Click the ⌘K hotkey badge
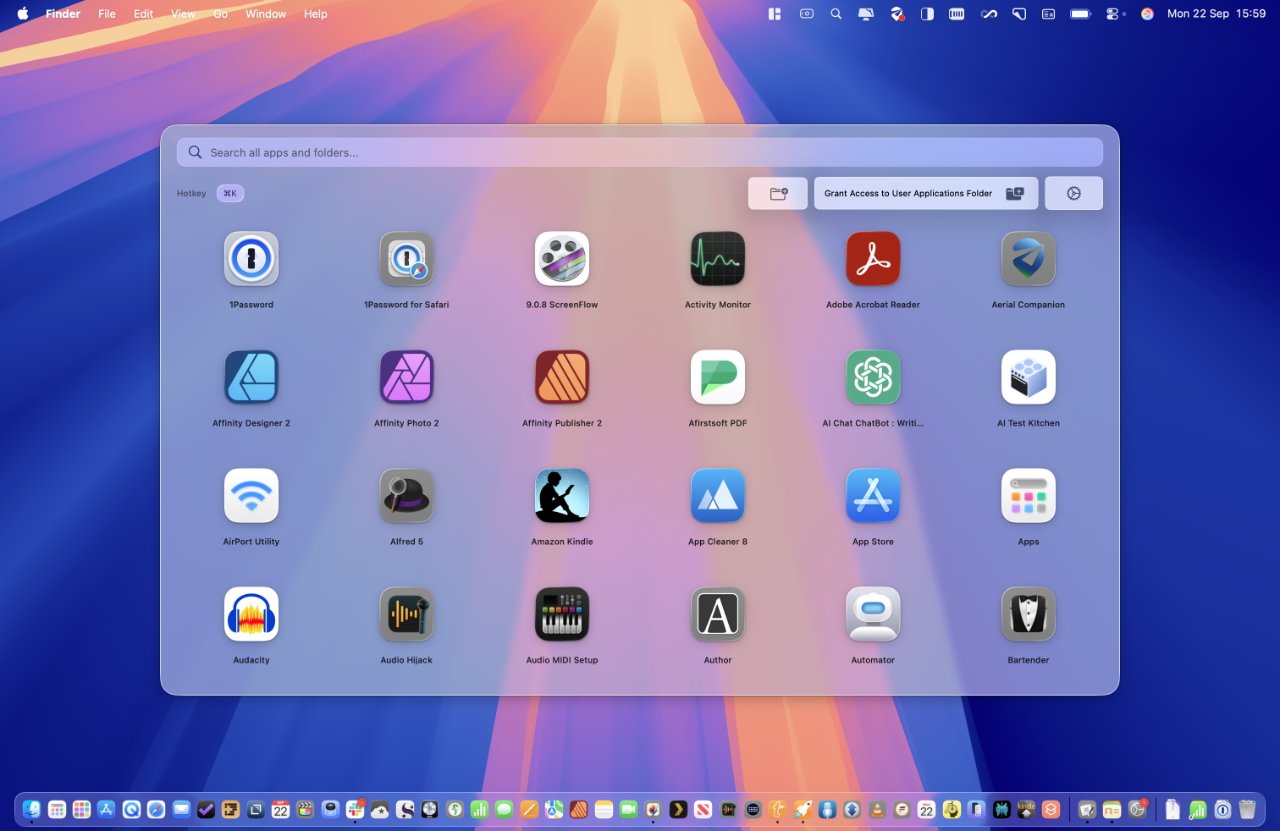The height and width of the screenshot is (831, 1280). click(230, 194)
